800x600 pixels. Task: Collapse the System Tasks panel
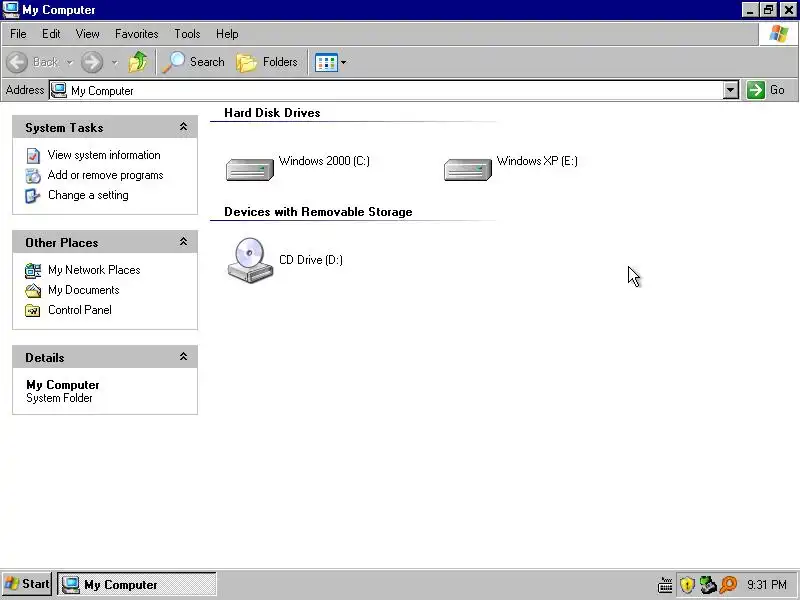click(183, 127)
